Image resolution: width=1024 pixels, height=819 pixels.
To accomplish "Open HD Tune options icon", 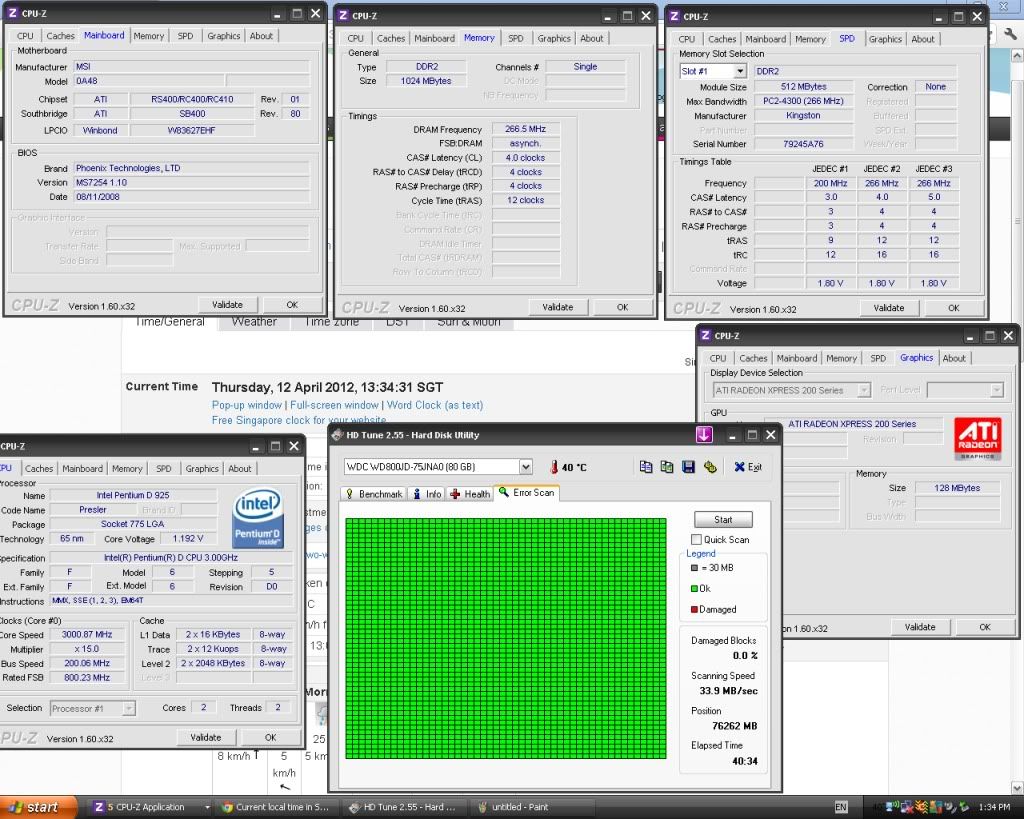I will (710, 467).
